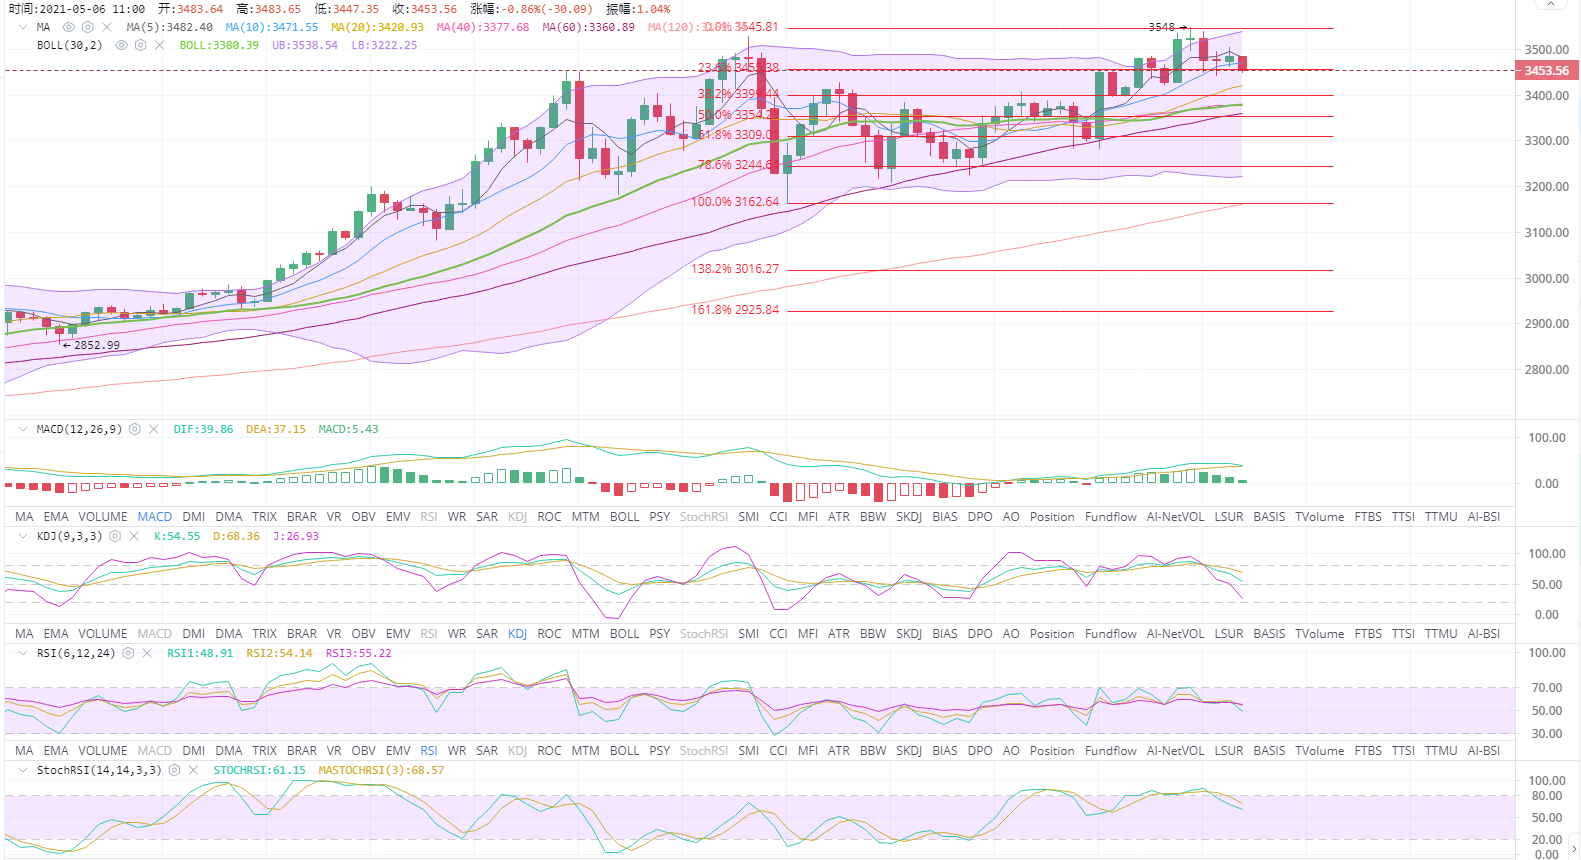The height and width of the screenshot is (860, 1581).
Task: Remove the MA indicator with its X icon
Action: [x=107, y=27]
